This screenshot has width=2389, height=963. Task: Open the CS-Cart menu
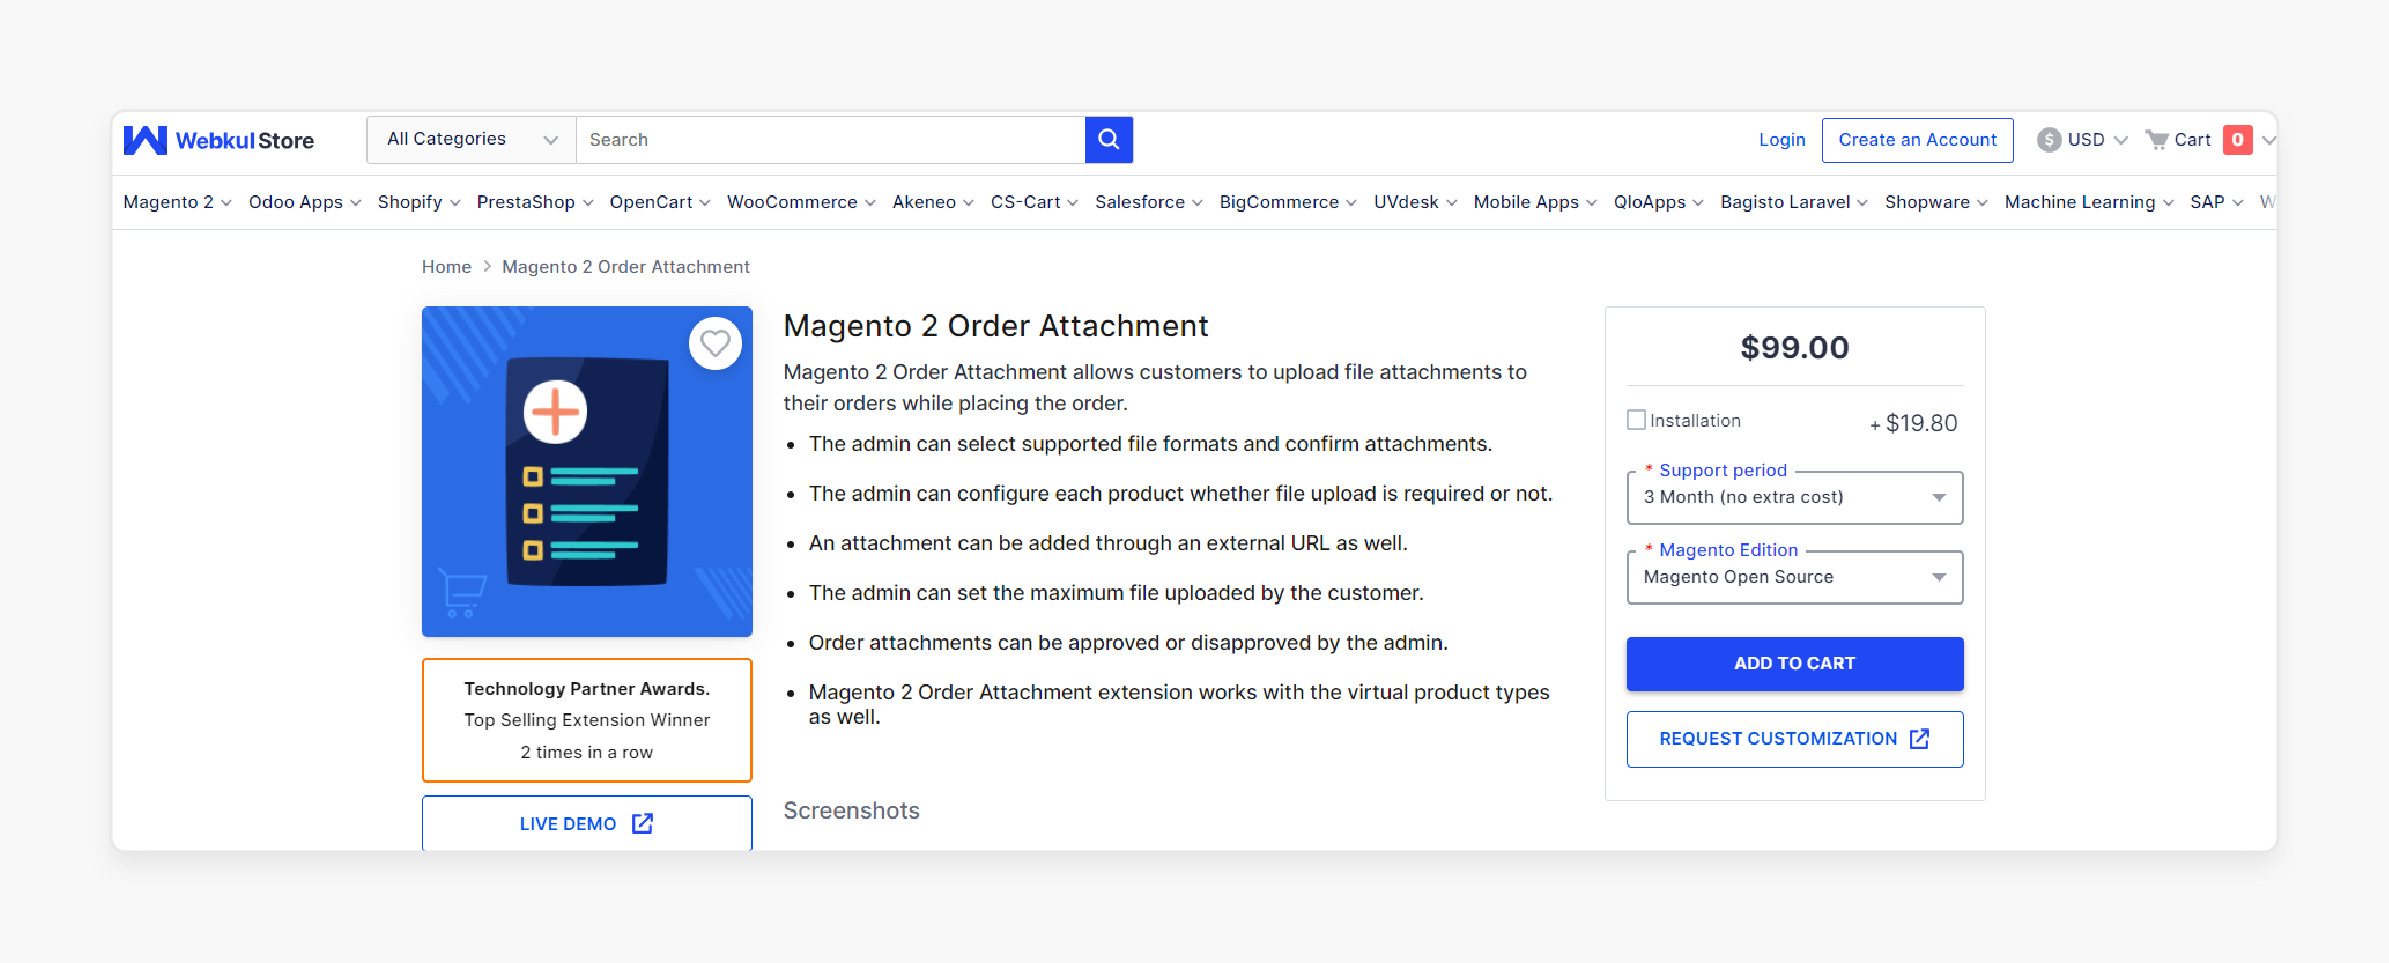click(x=1033, y=202)
